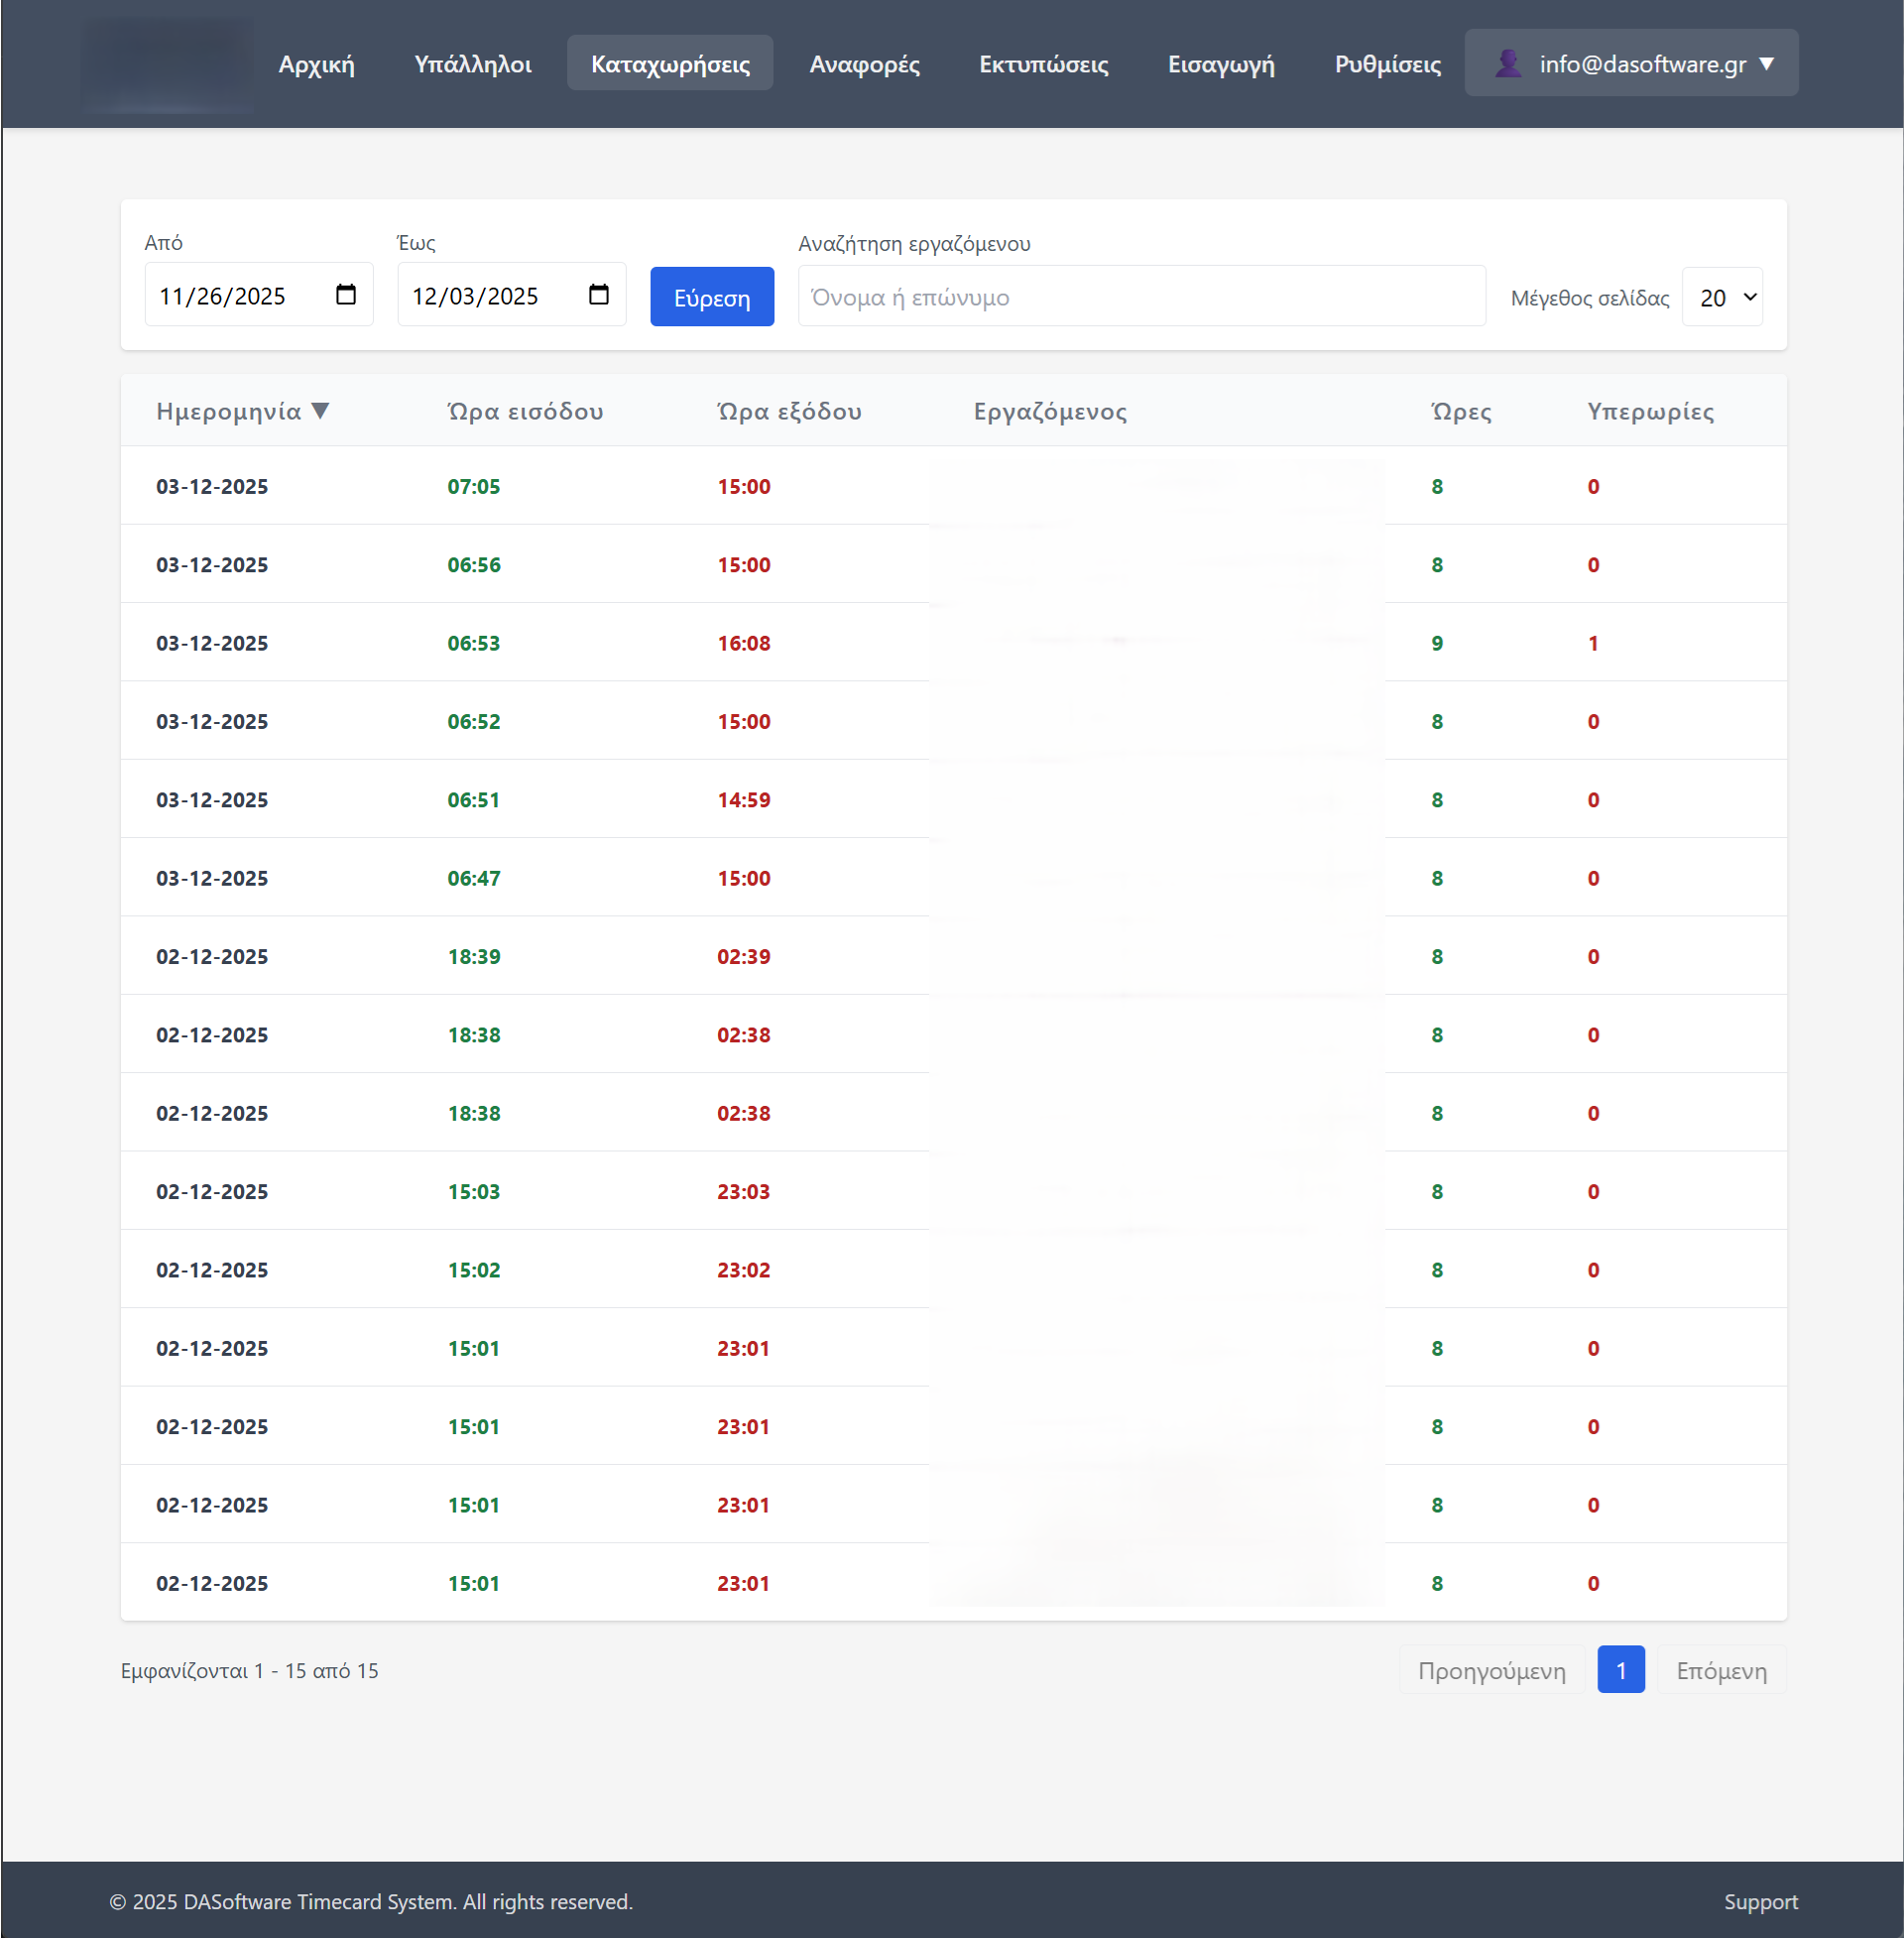Navigate to the Αρχική page

(316, 63)
